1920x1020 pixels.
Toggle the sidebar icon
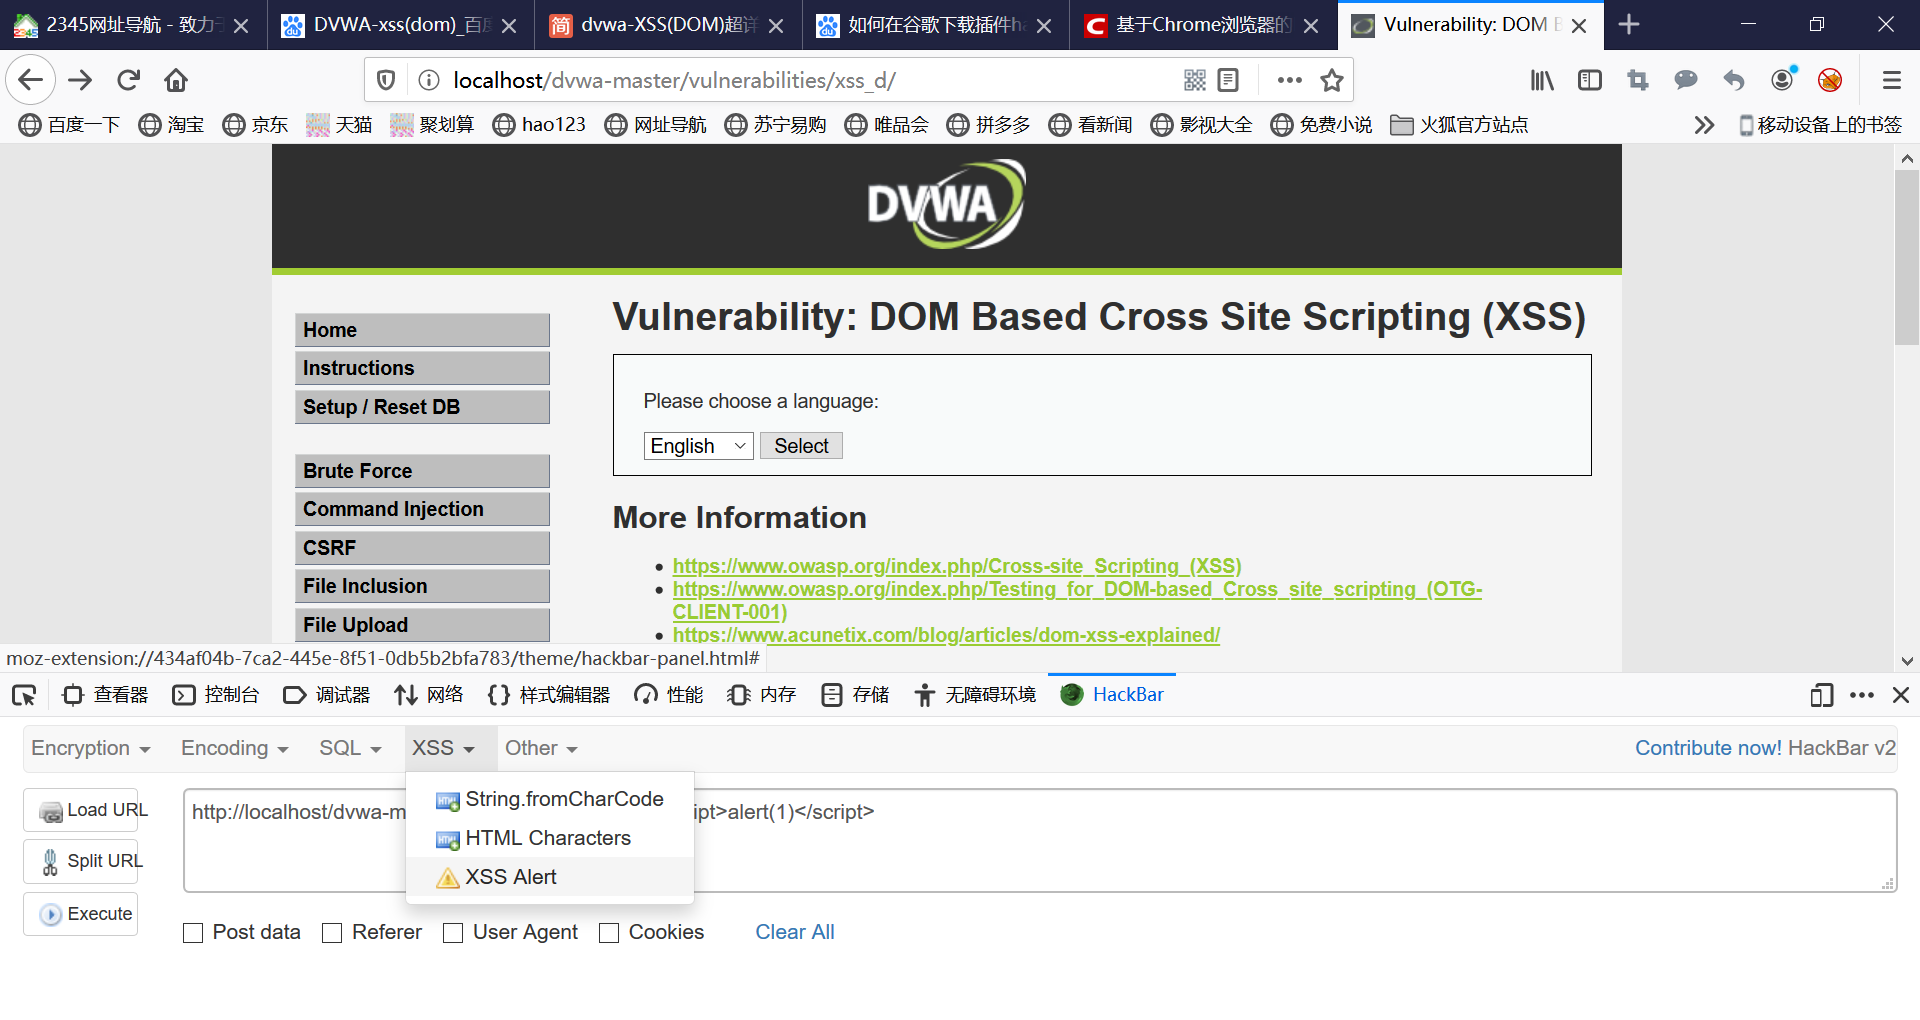click(x=1590, y=80)
